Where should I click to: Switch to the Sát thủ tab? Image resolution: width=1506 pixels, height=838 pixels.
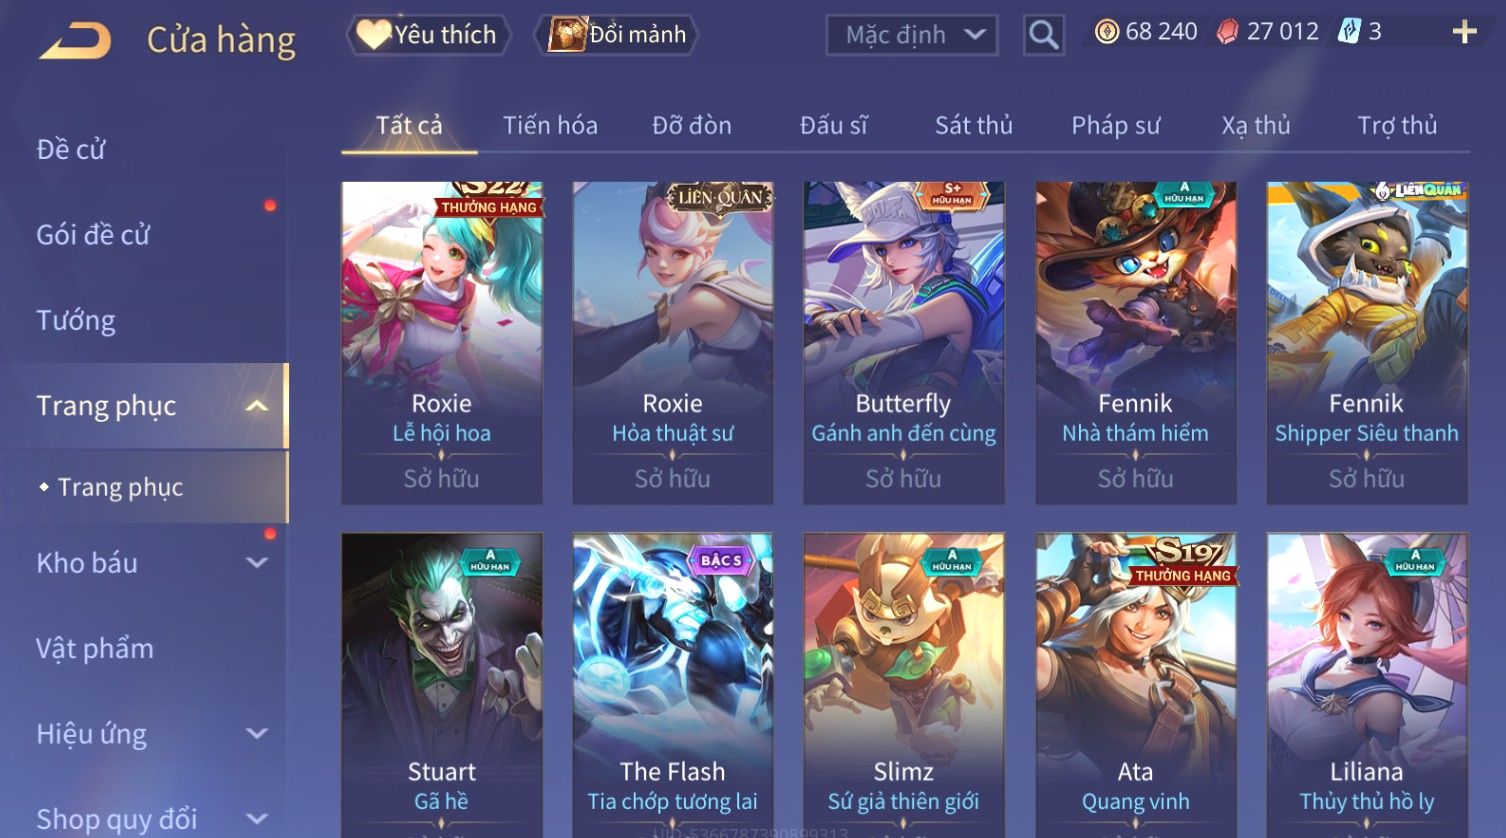click(x=974, y=126)
